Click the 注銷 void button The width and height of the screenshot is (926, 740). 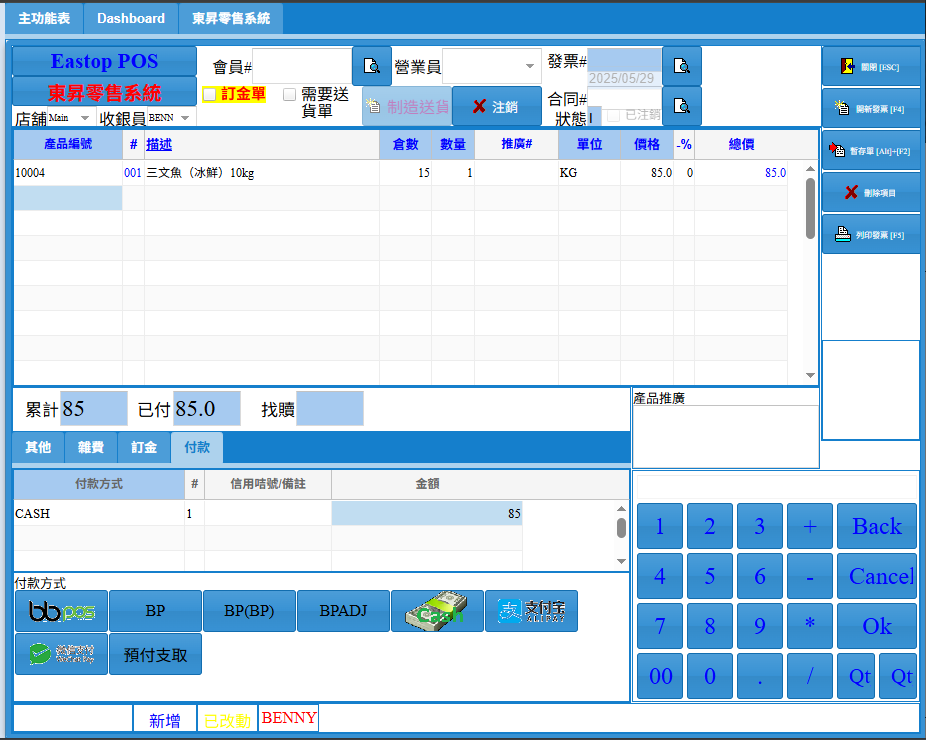coord(497,106)
